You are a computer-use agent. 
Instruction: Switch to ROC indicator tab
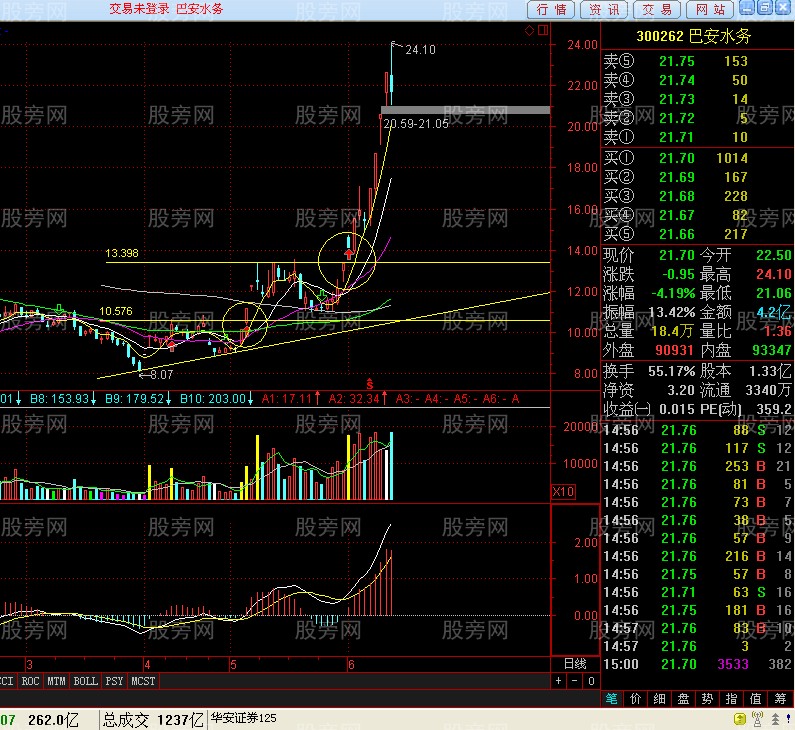(30, 681)
